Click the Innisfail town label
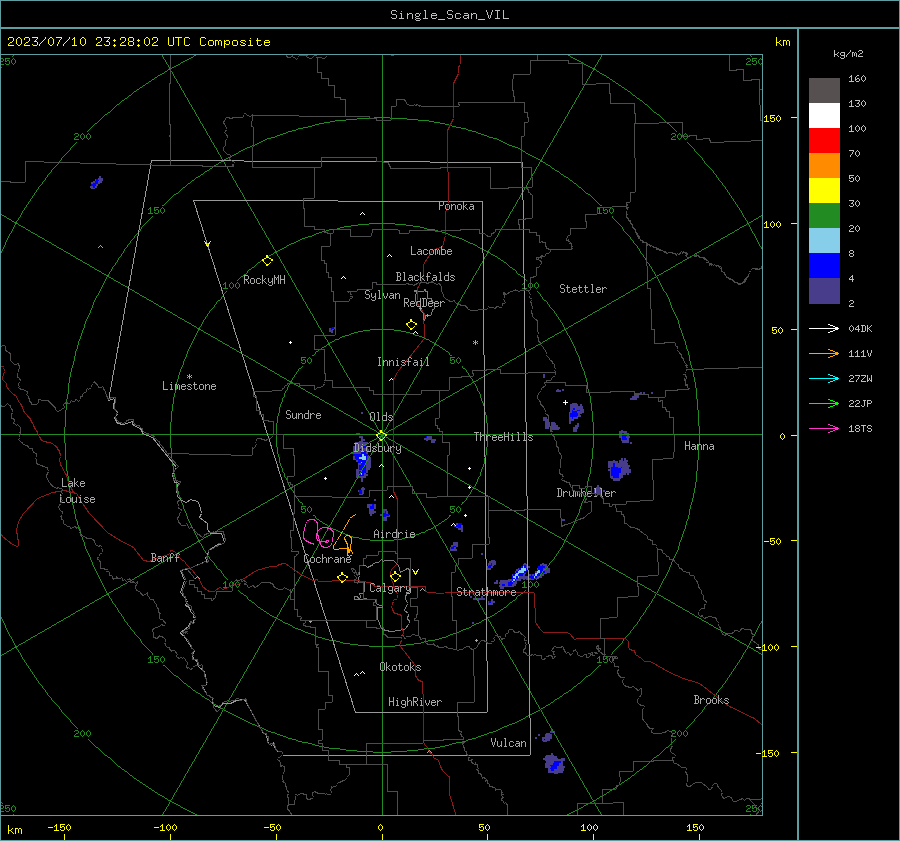This screenshot has width=900, height=841. (403, 362)
